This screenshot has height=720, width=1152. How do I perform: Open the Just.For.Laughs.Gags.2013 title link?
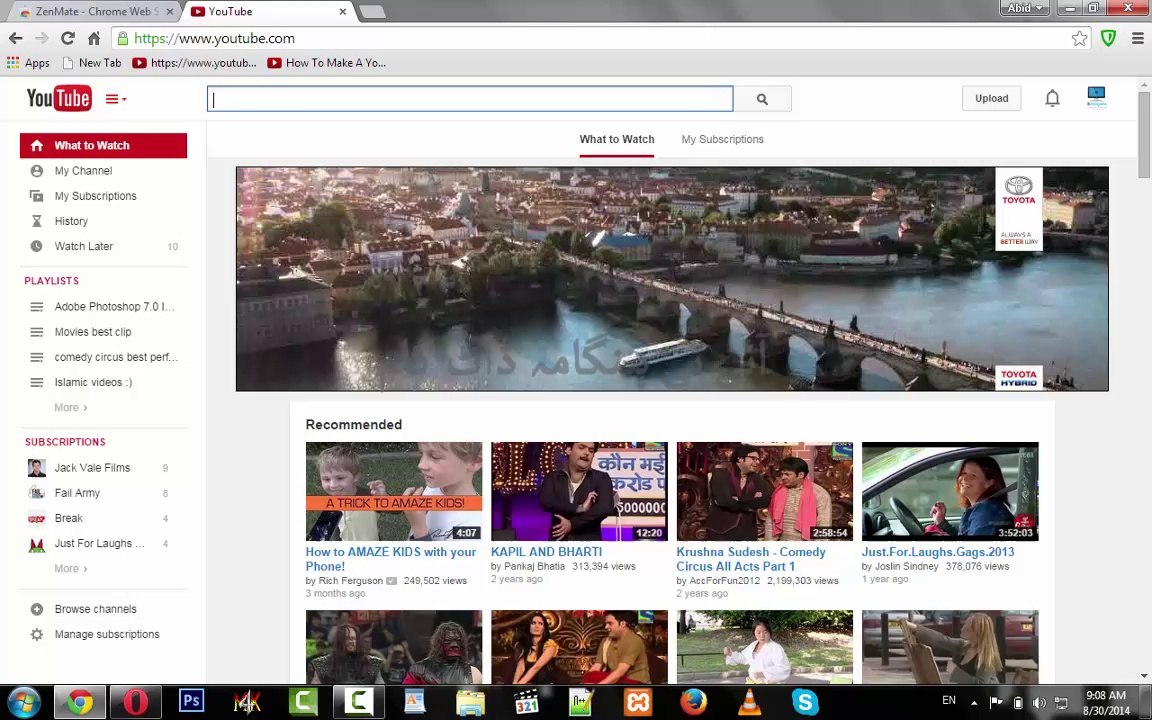(937, 552)
